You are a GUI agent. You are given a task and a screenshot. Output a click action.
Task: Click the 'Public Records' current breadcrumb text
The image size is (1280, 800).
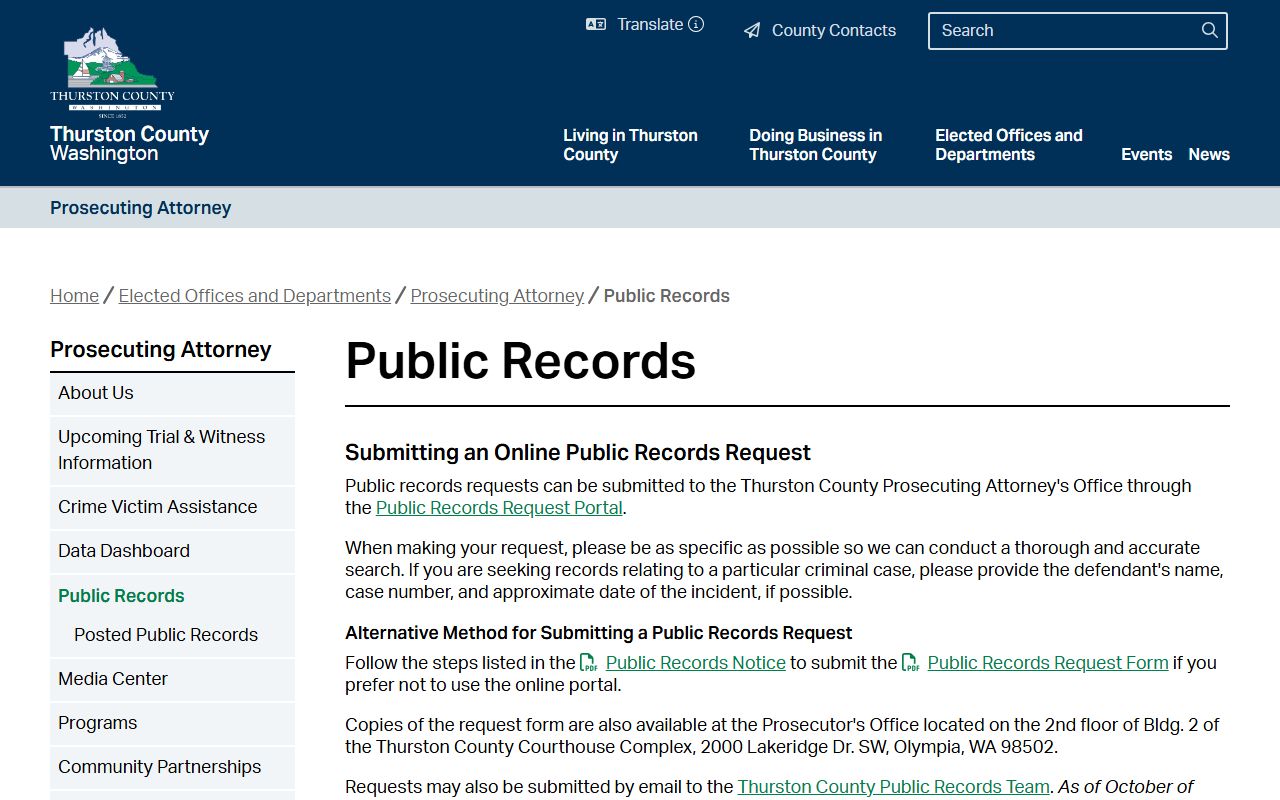point(667,296)
